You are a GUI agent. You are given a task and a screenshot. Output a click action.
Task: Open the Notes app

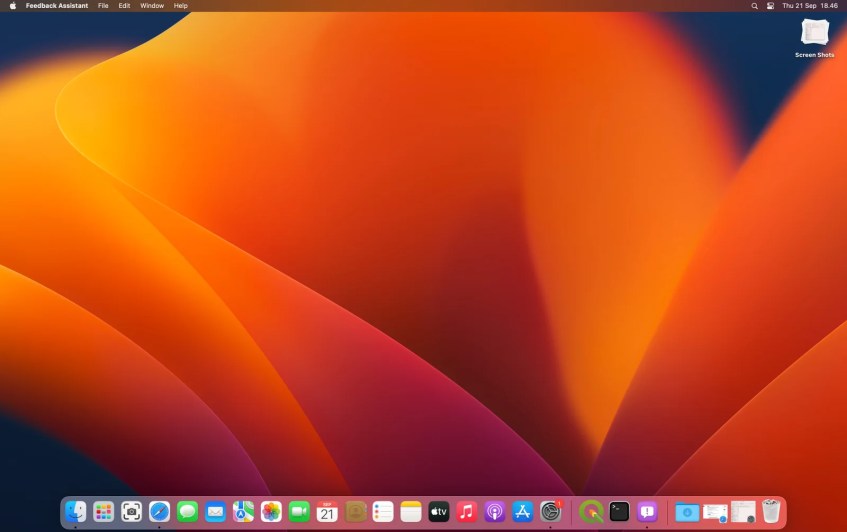tap(411, 511)
